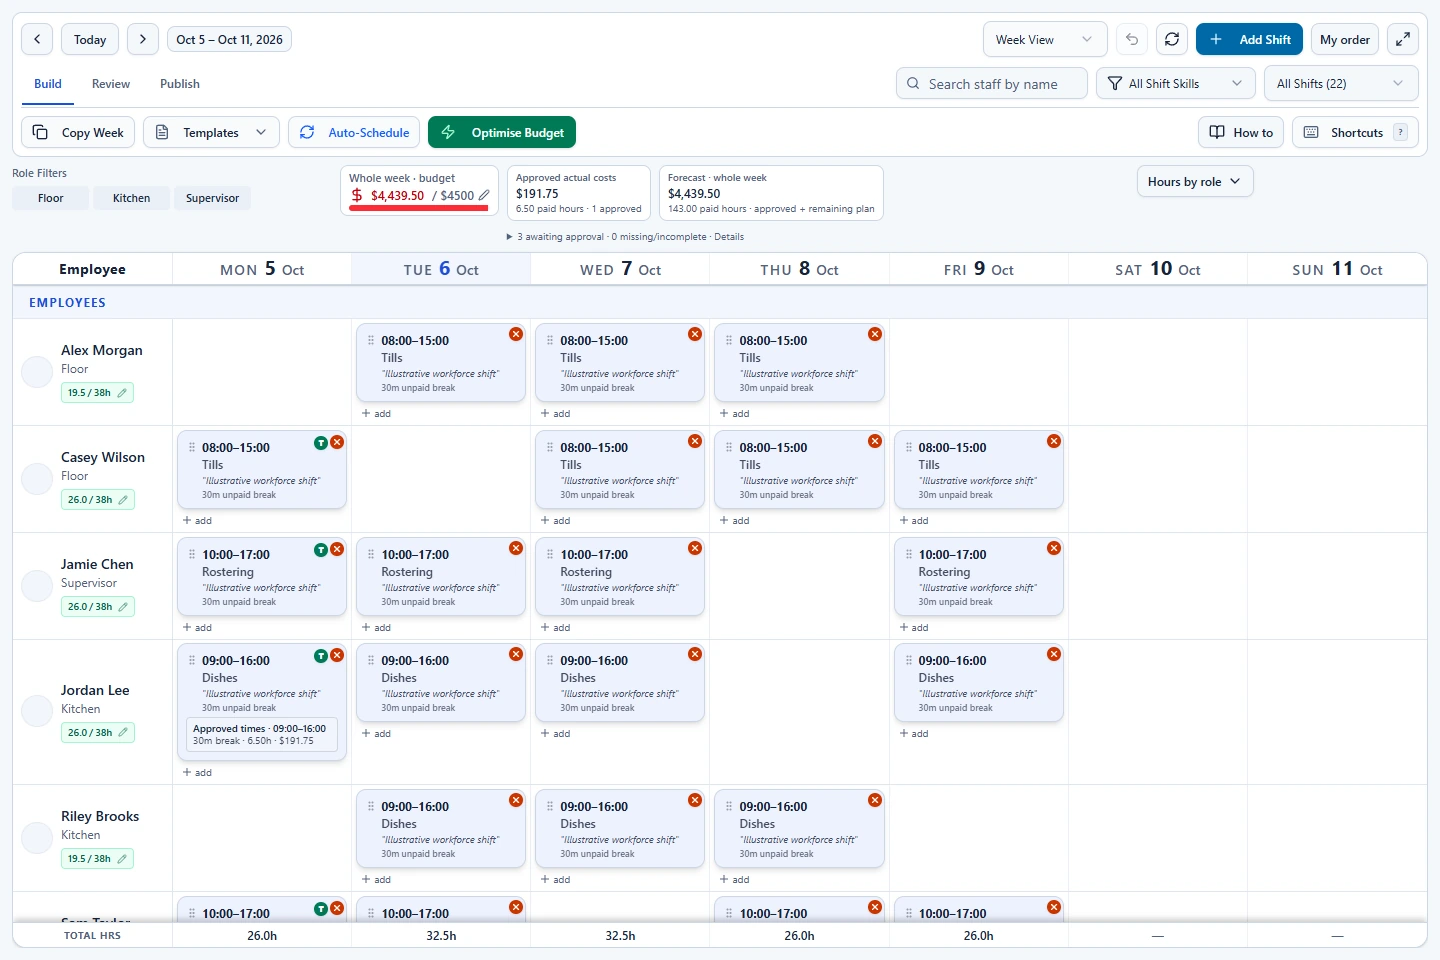This screenshot has height=960, width=1440.
Task: Open the How to guide
Action: pos(1241,133)
